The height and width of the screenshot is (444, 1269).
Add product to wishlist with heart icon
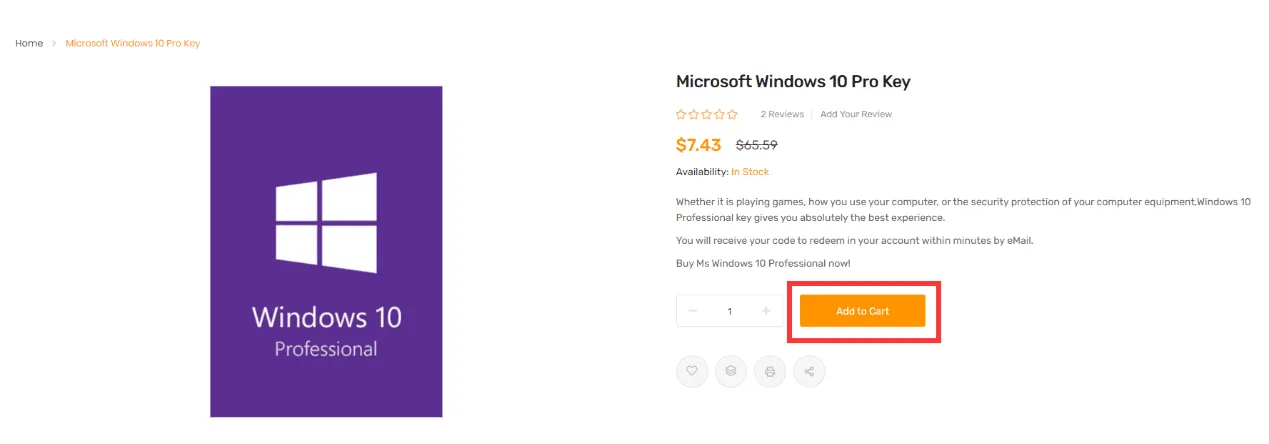coord(691,371)
